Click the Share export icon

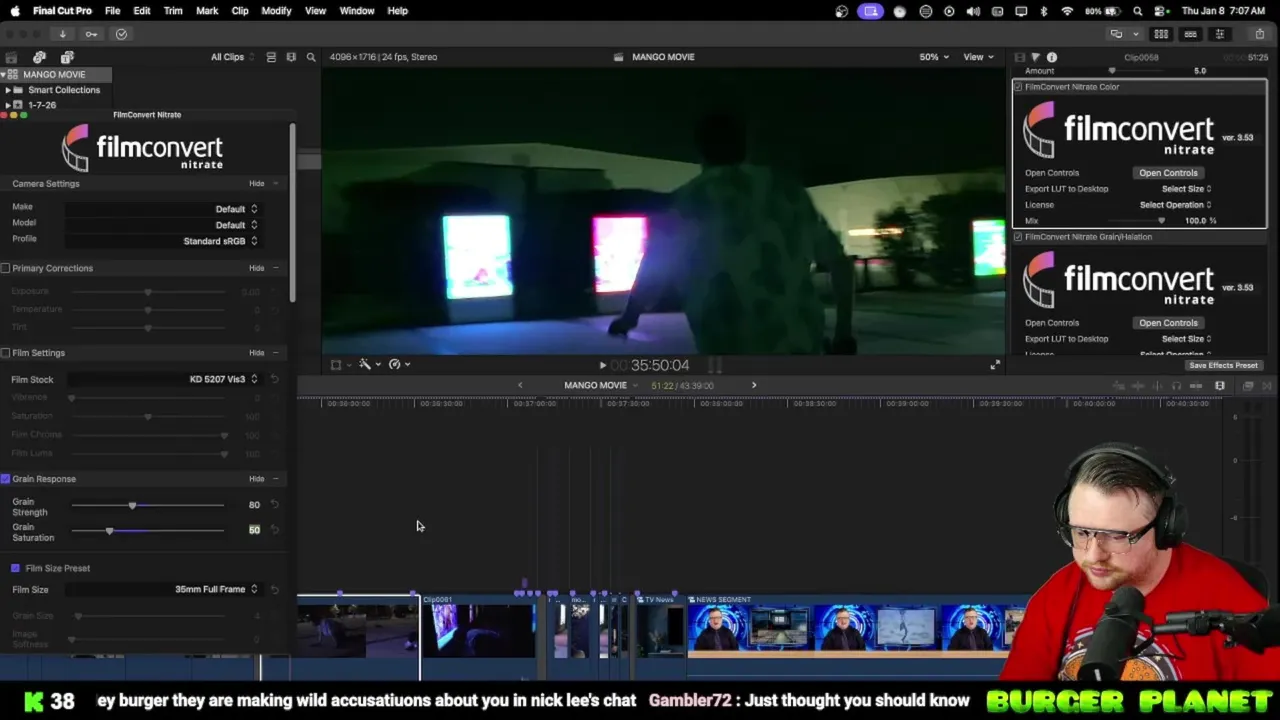1259,34
